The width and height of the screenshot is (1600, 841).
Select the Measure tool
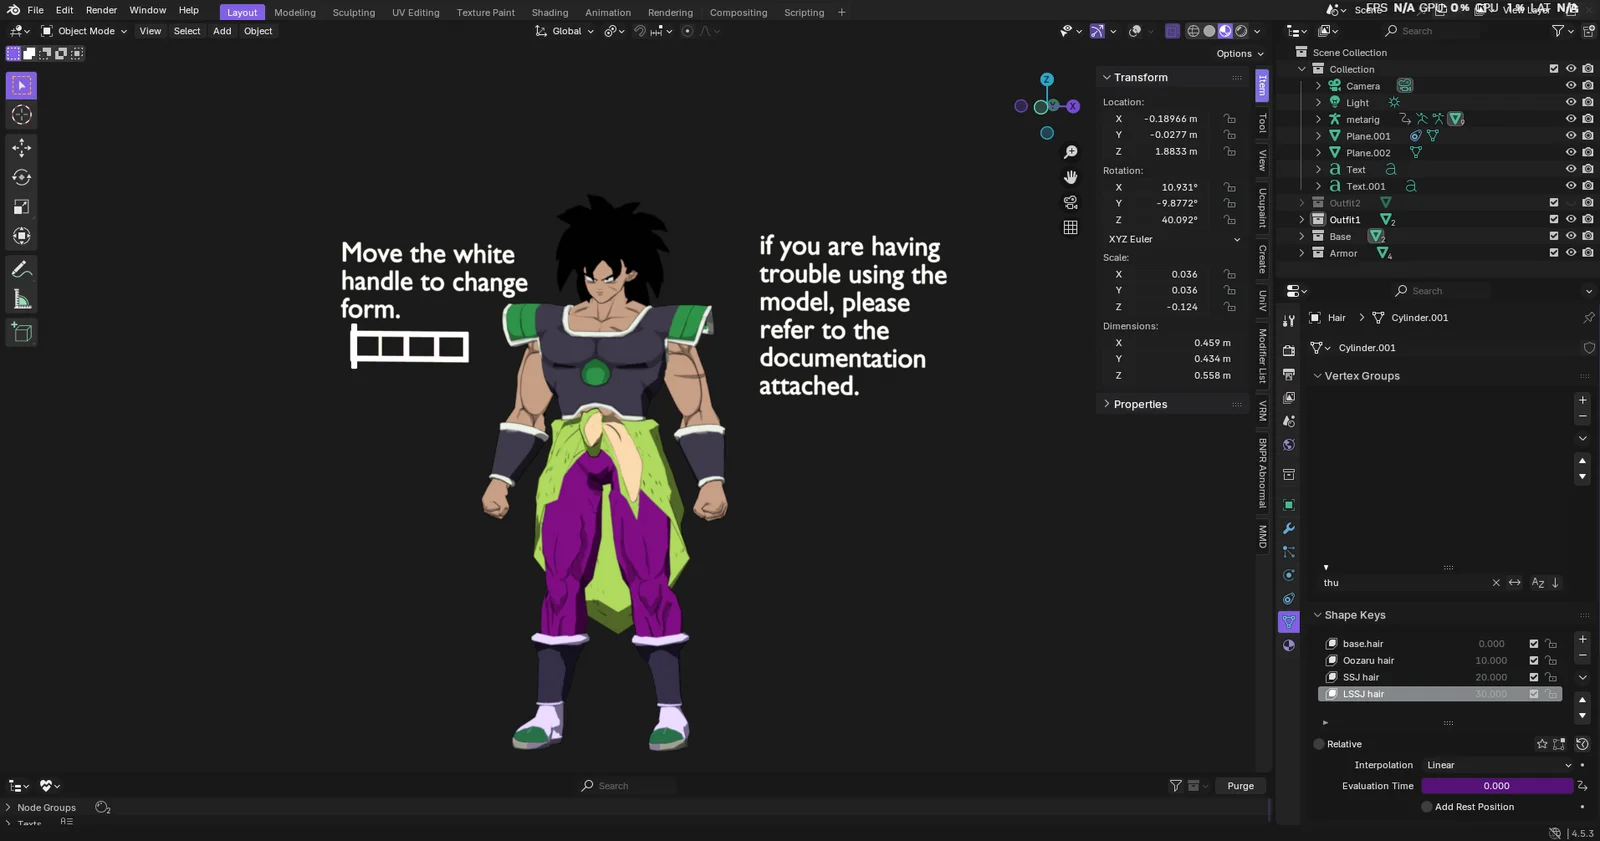[x=21, y=300]
